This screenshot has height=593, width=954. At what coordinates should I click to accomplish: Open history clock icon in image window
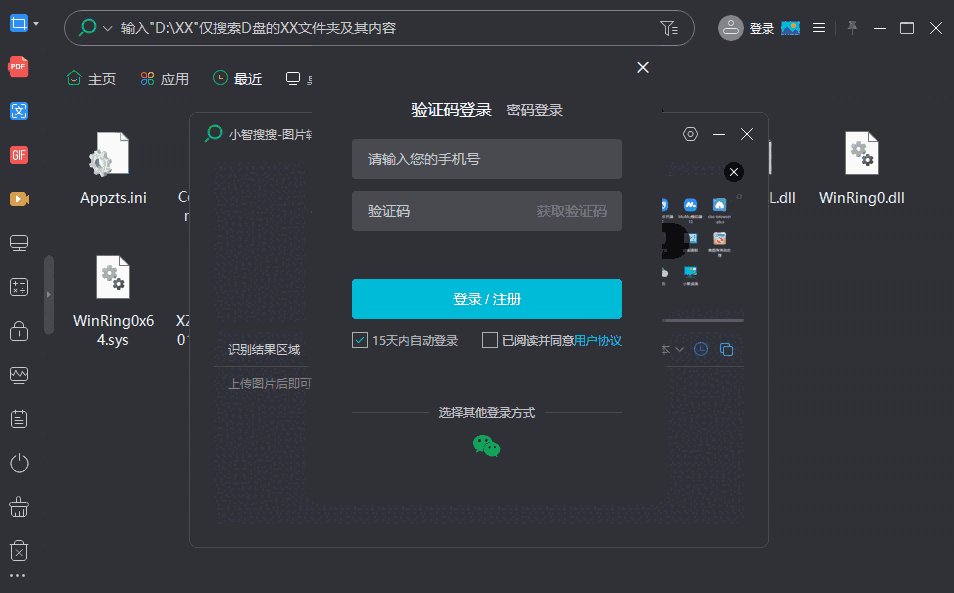[701, 349]
